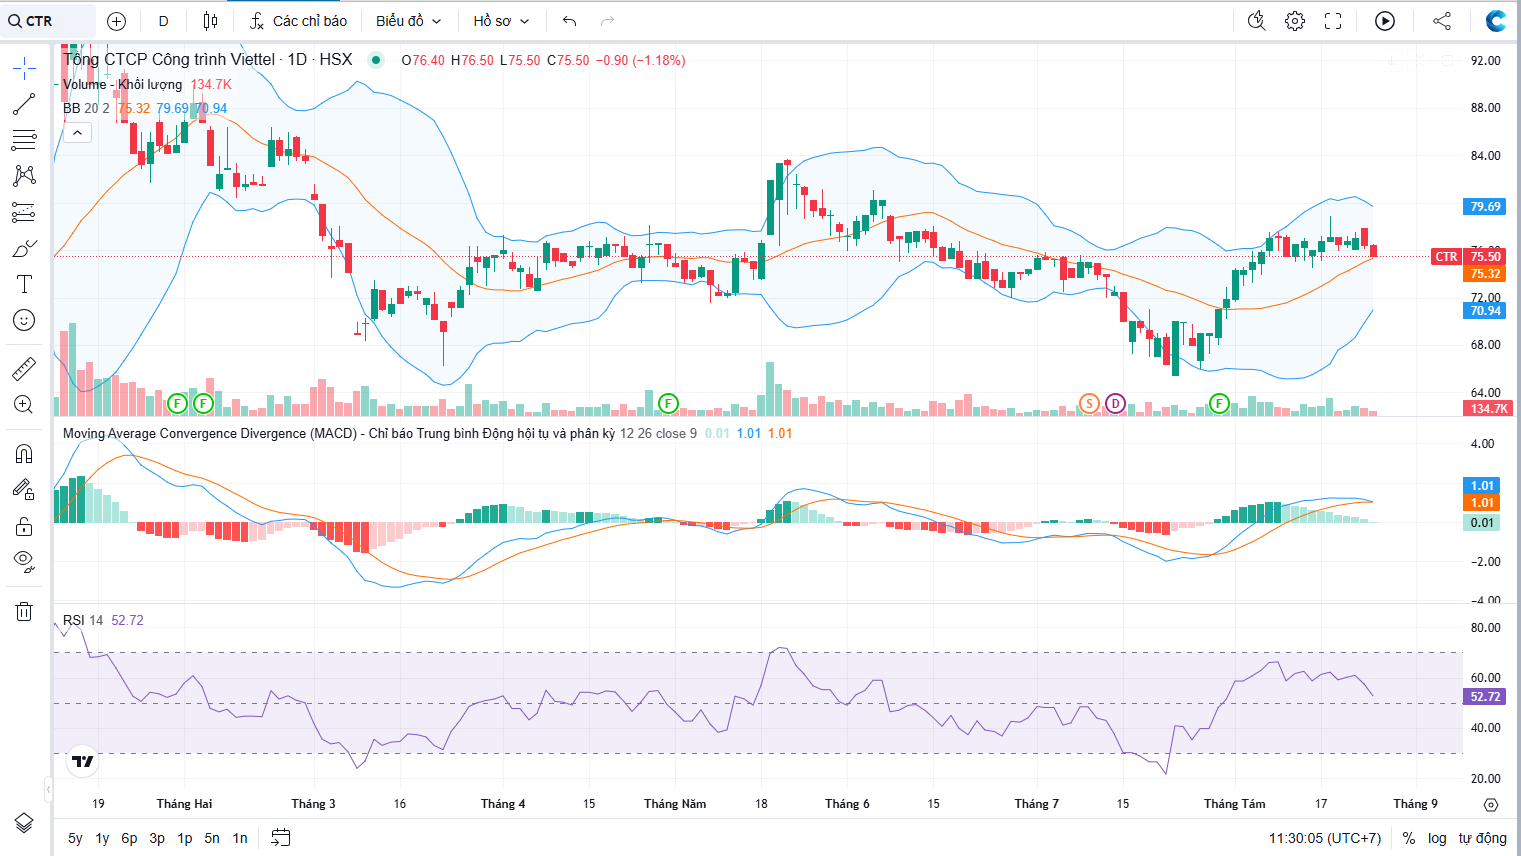Select the ruler measure tool
1521x856 pixels.
[x=24, y=369]
